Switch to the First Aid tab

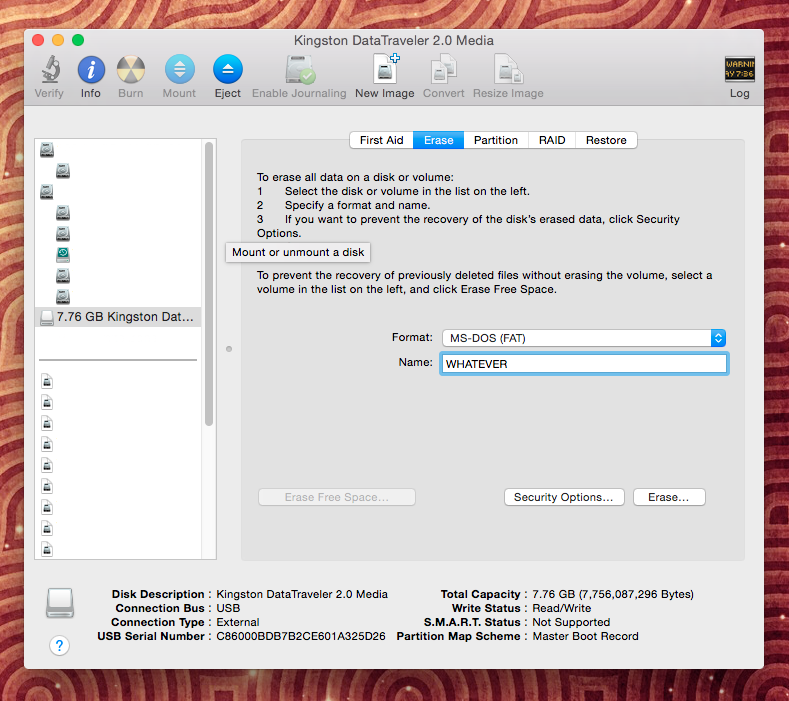tap(381, 140)
